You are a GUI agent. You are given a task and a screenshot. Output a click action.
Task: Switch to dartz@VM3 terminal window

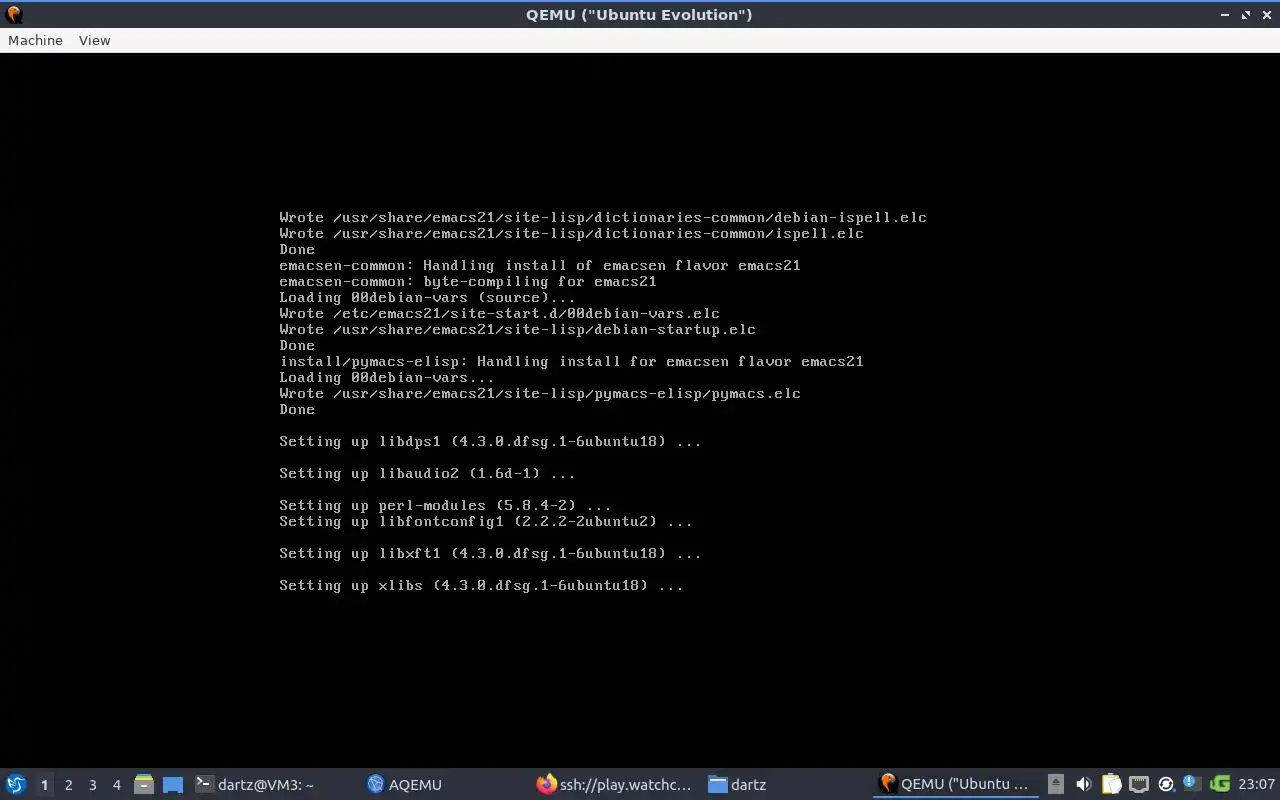tap(274, 784)
